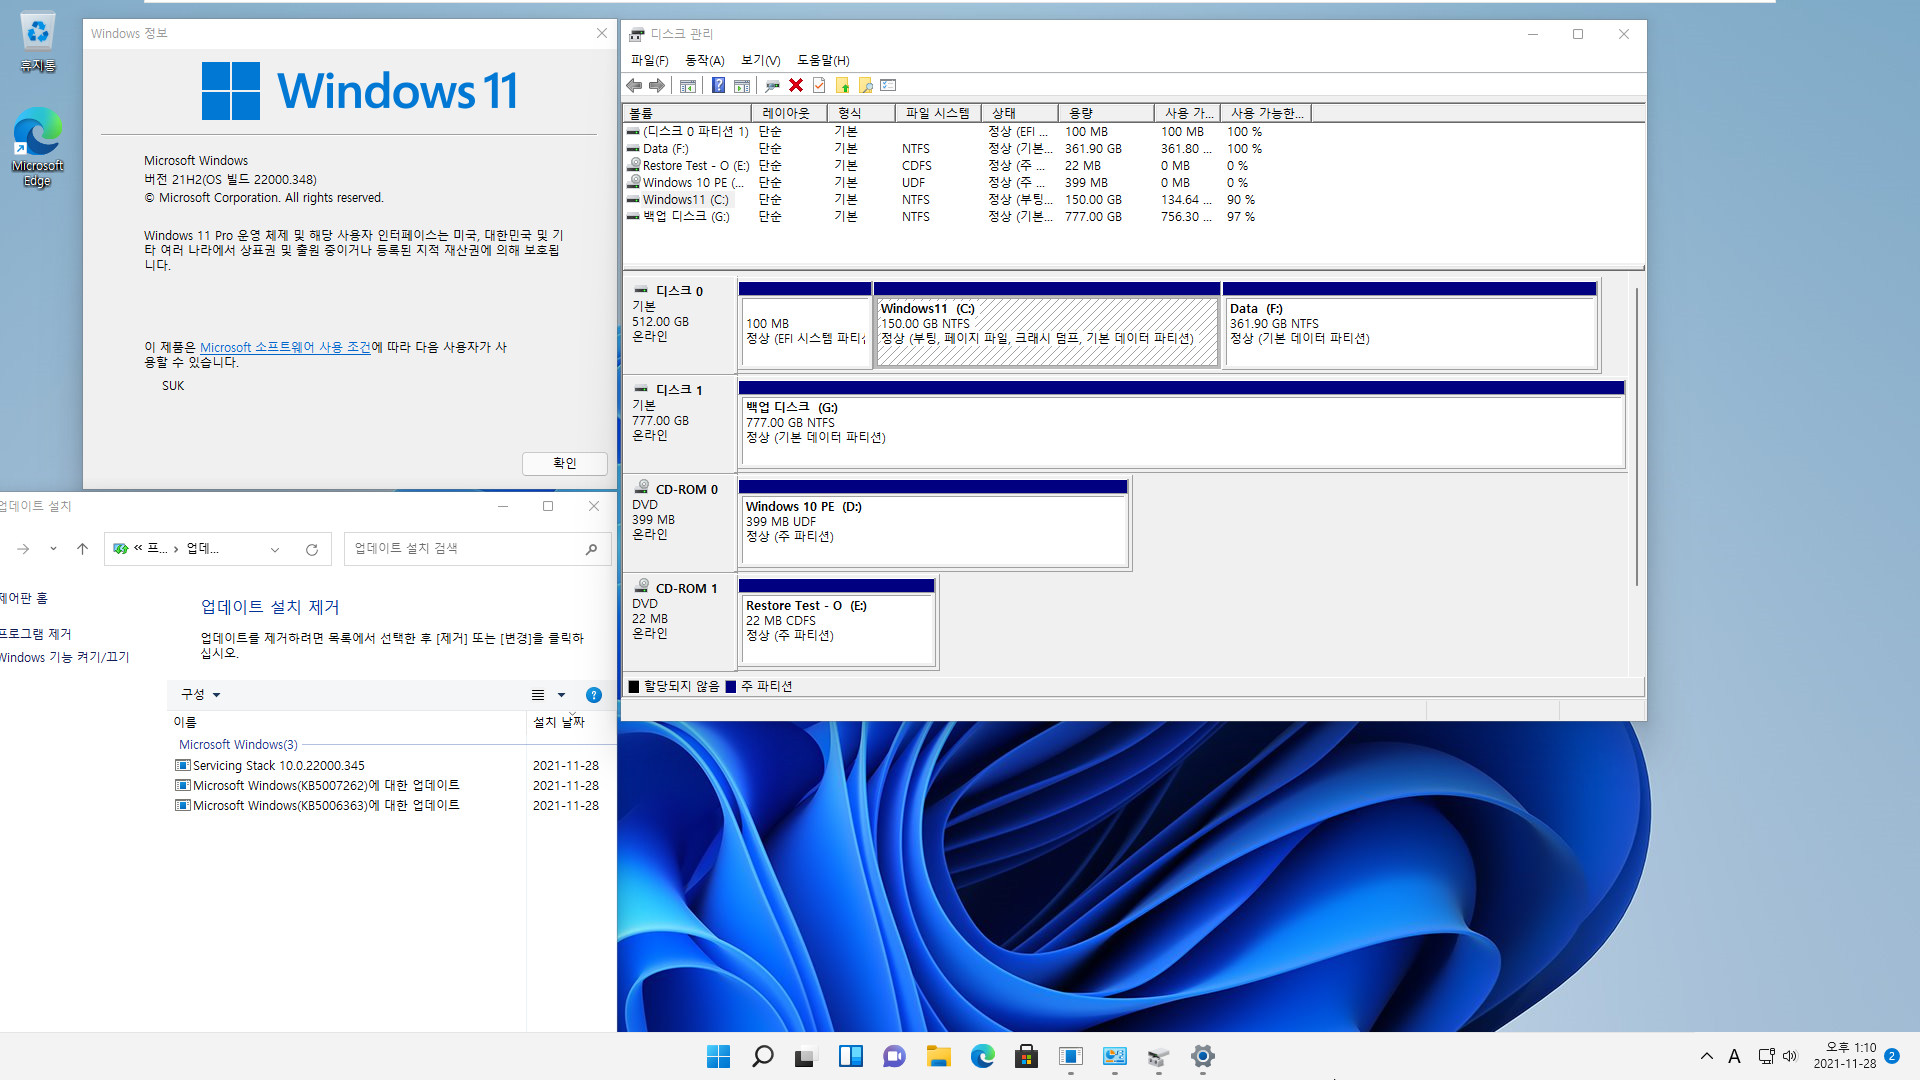The width and height of the screenshot is (1920, 1080).
Task: Open 프로그램 제거 link
Action: click(x=36, y=634)
